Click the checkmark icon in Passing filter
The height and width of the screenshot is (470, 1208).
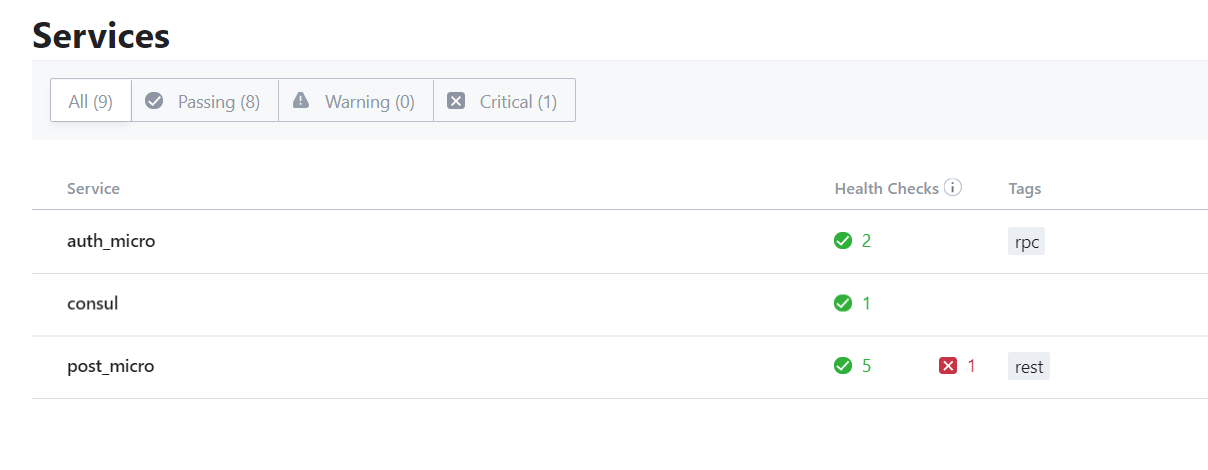pos(154,101)
